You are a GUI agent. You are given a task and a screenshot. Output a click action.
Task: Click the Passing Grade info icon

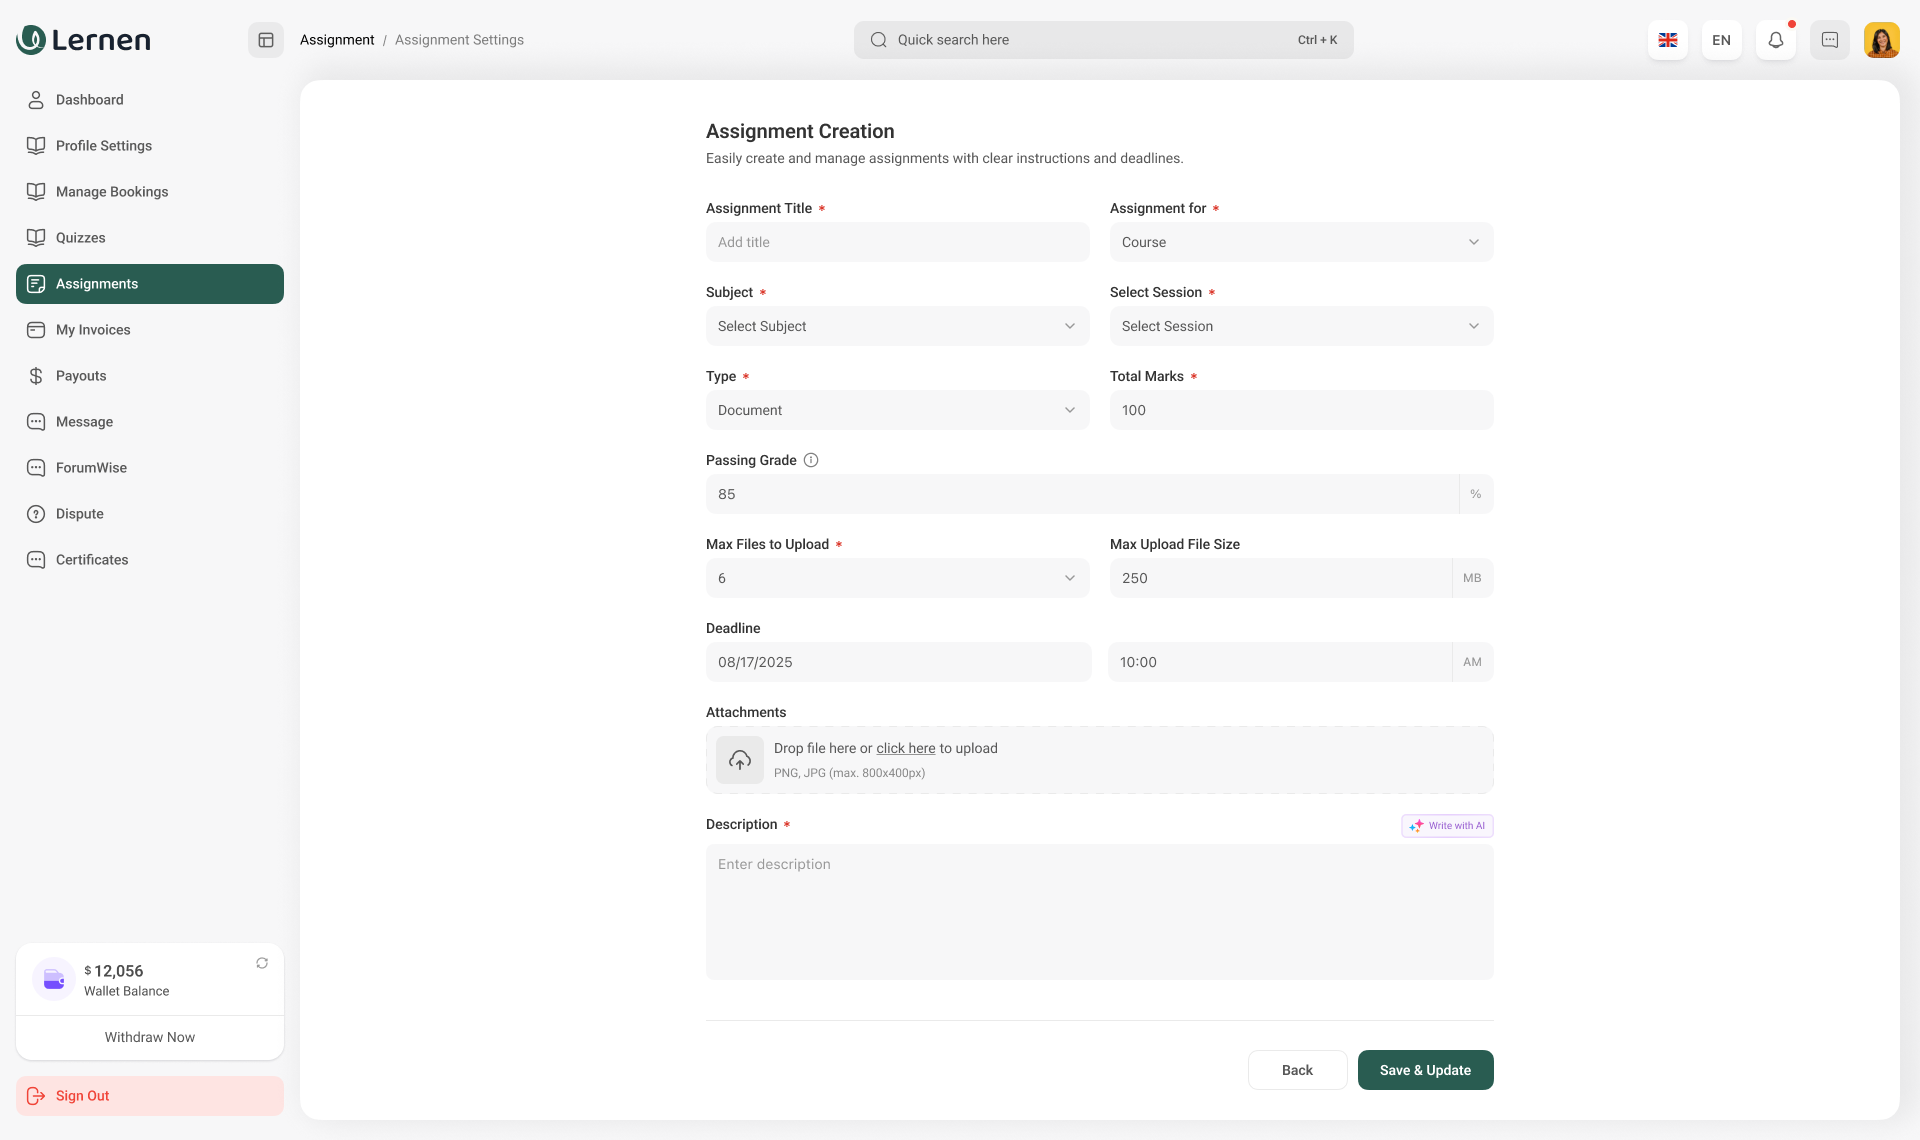click(811, 460)
